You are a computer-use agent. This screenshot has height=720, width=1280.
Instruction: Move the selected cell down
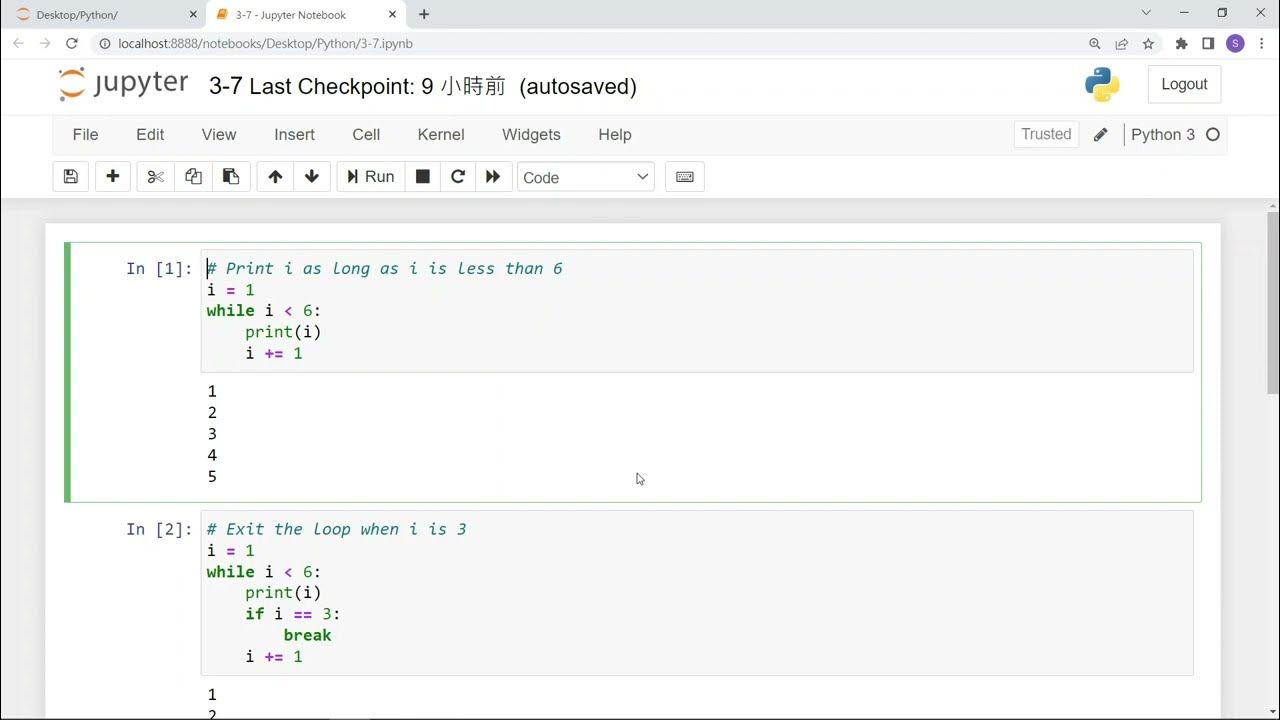pos(312,177)
